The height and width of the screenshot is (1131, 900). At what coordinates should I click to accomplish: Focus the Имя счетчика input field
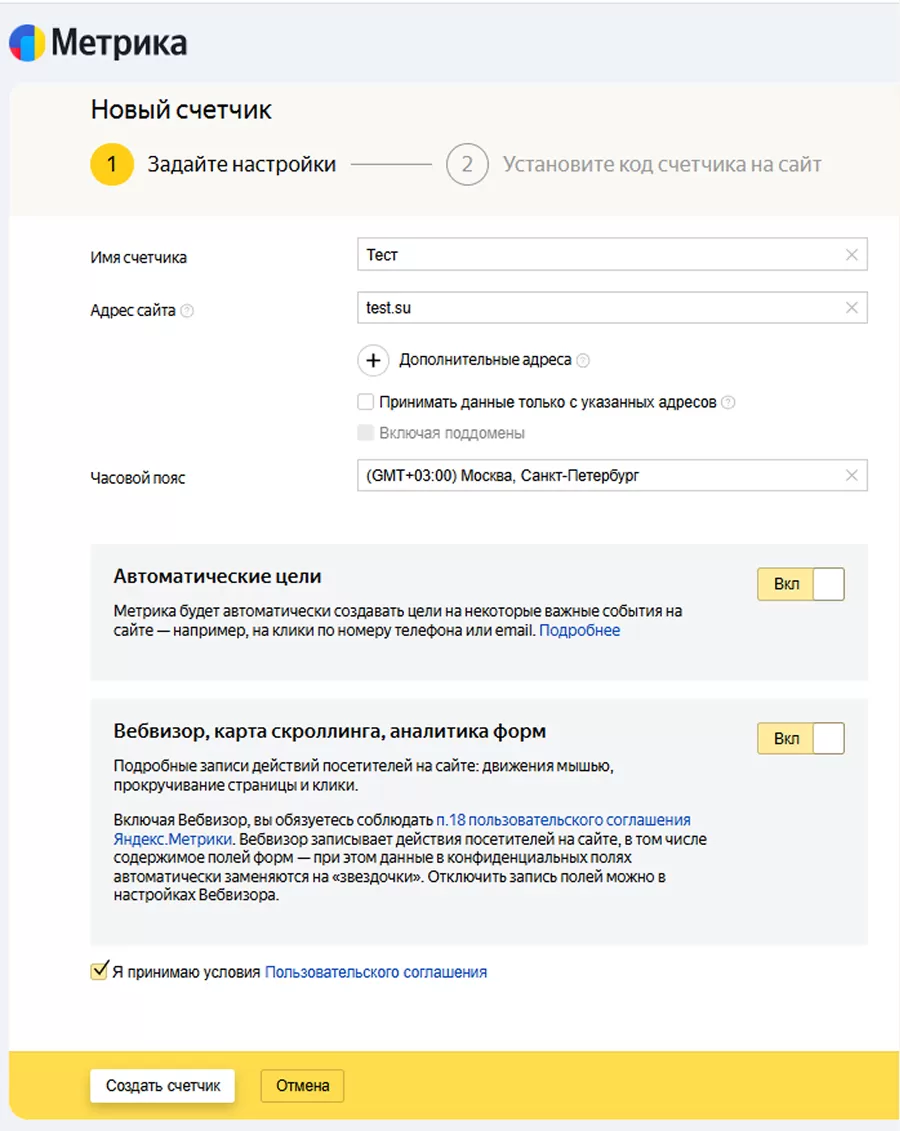(600, 255)
